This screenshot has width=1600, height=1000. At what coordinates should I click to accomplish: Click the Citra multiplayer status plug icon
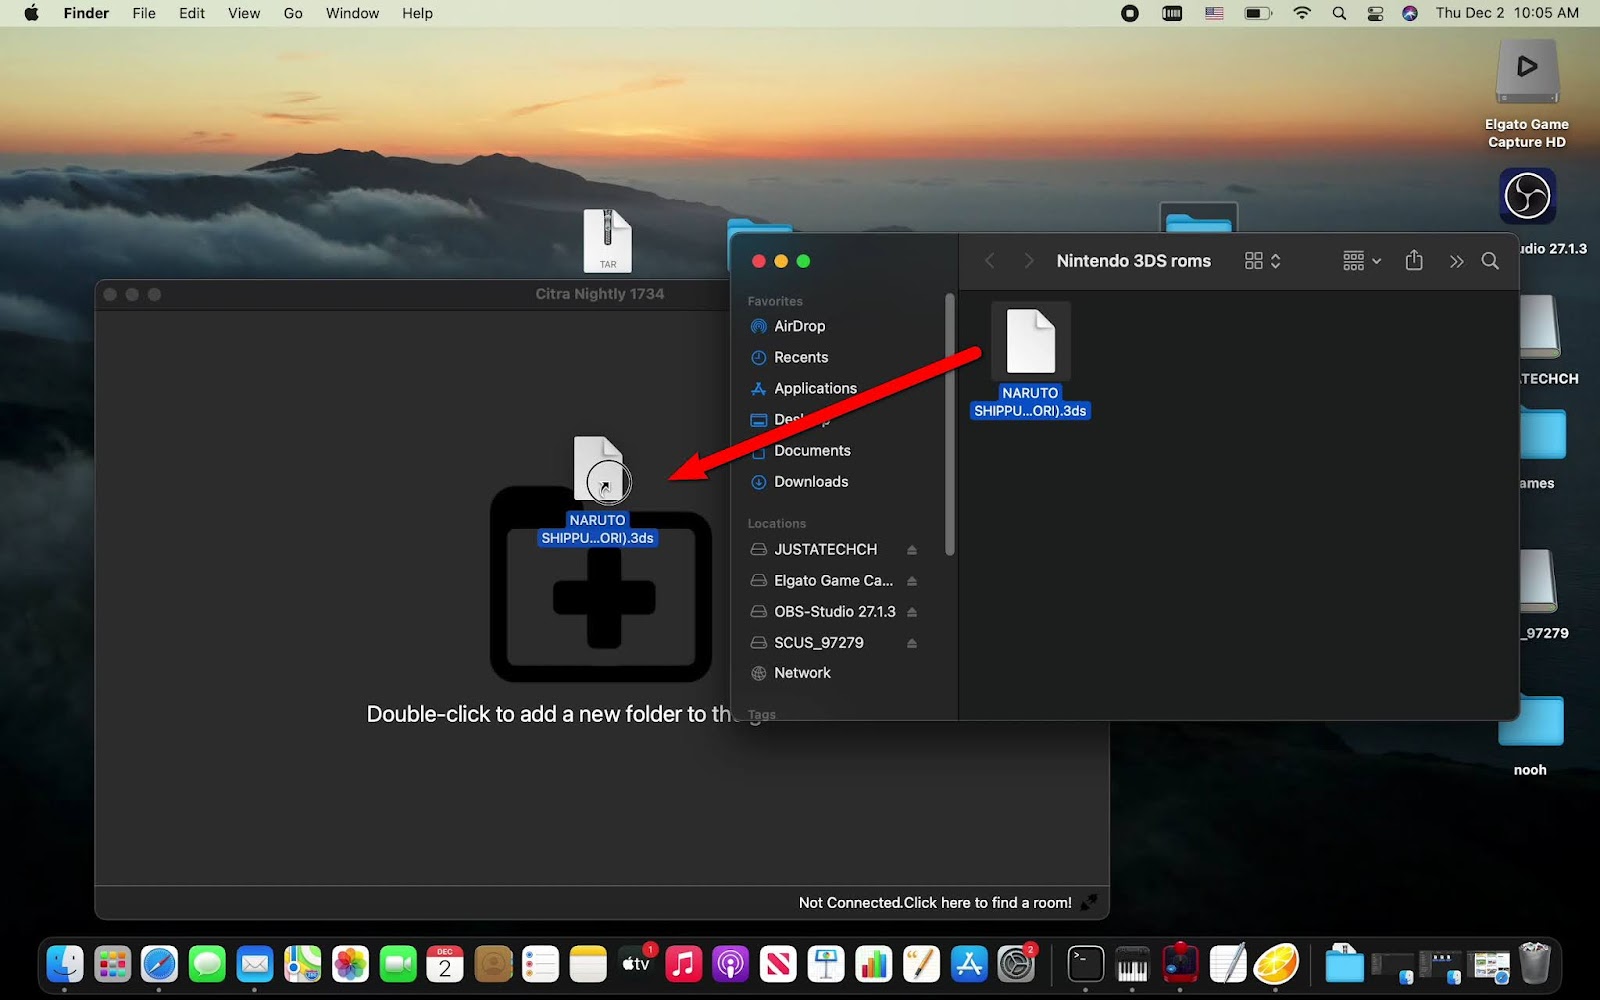click(1089, 902)
